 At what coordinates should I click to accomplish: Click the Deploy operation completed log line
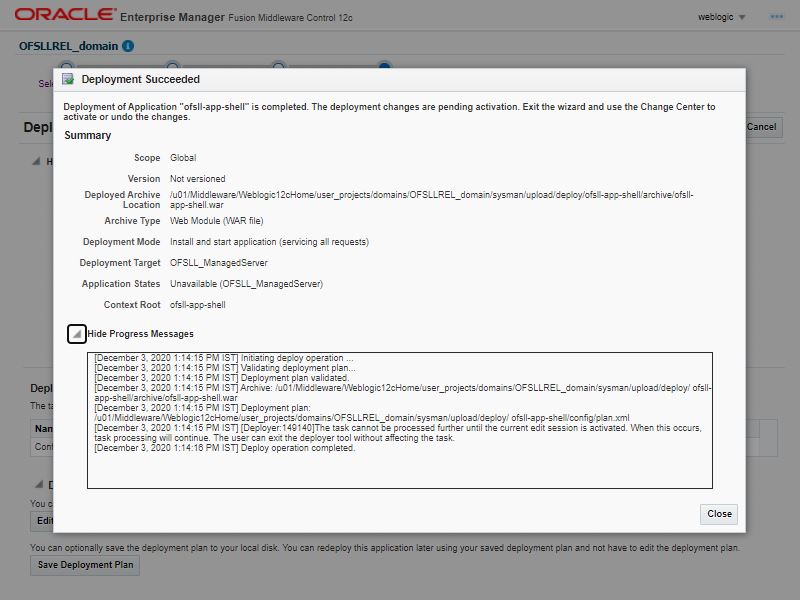[224, 448]
